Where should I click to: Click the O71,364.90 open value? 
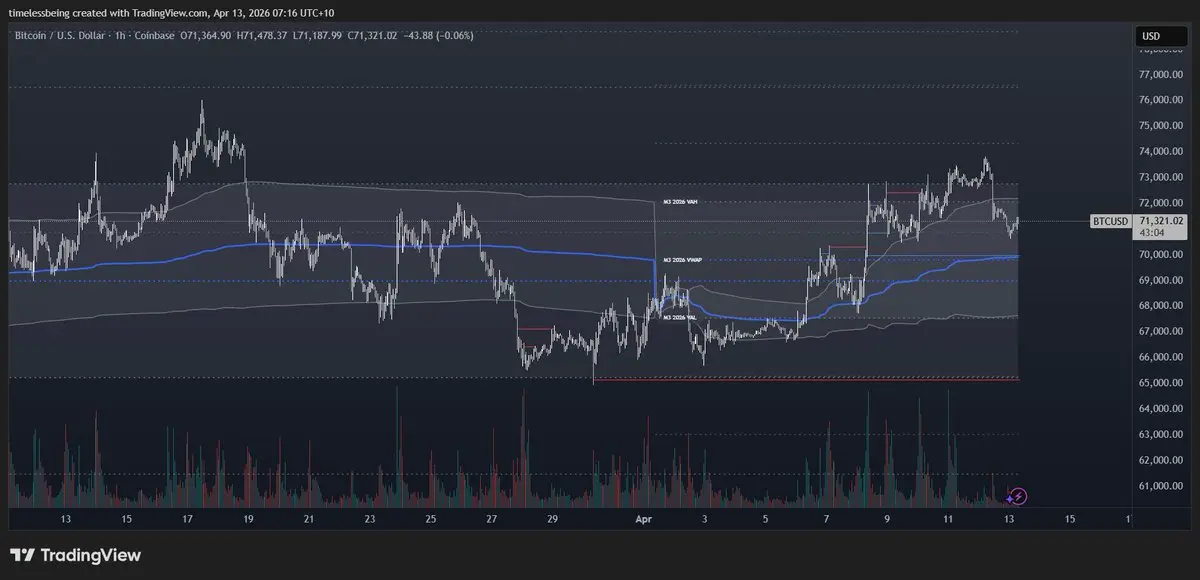click(205, 36)
